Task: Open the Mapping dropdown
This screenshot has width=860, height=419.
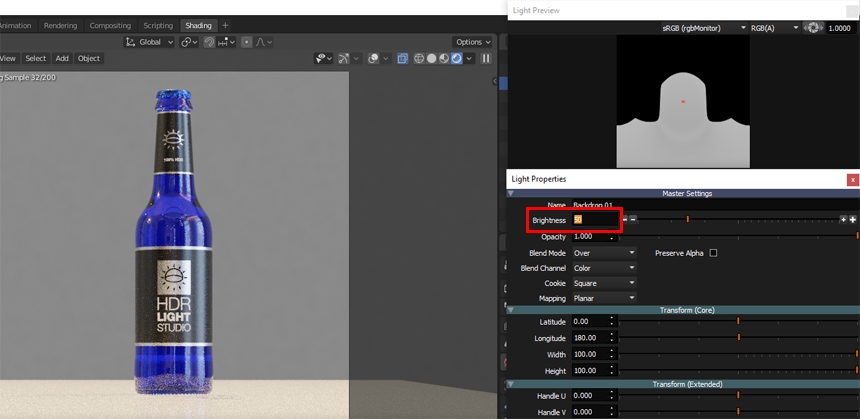Action: (x=604, y=298)
